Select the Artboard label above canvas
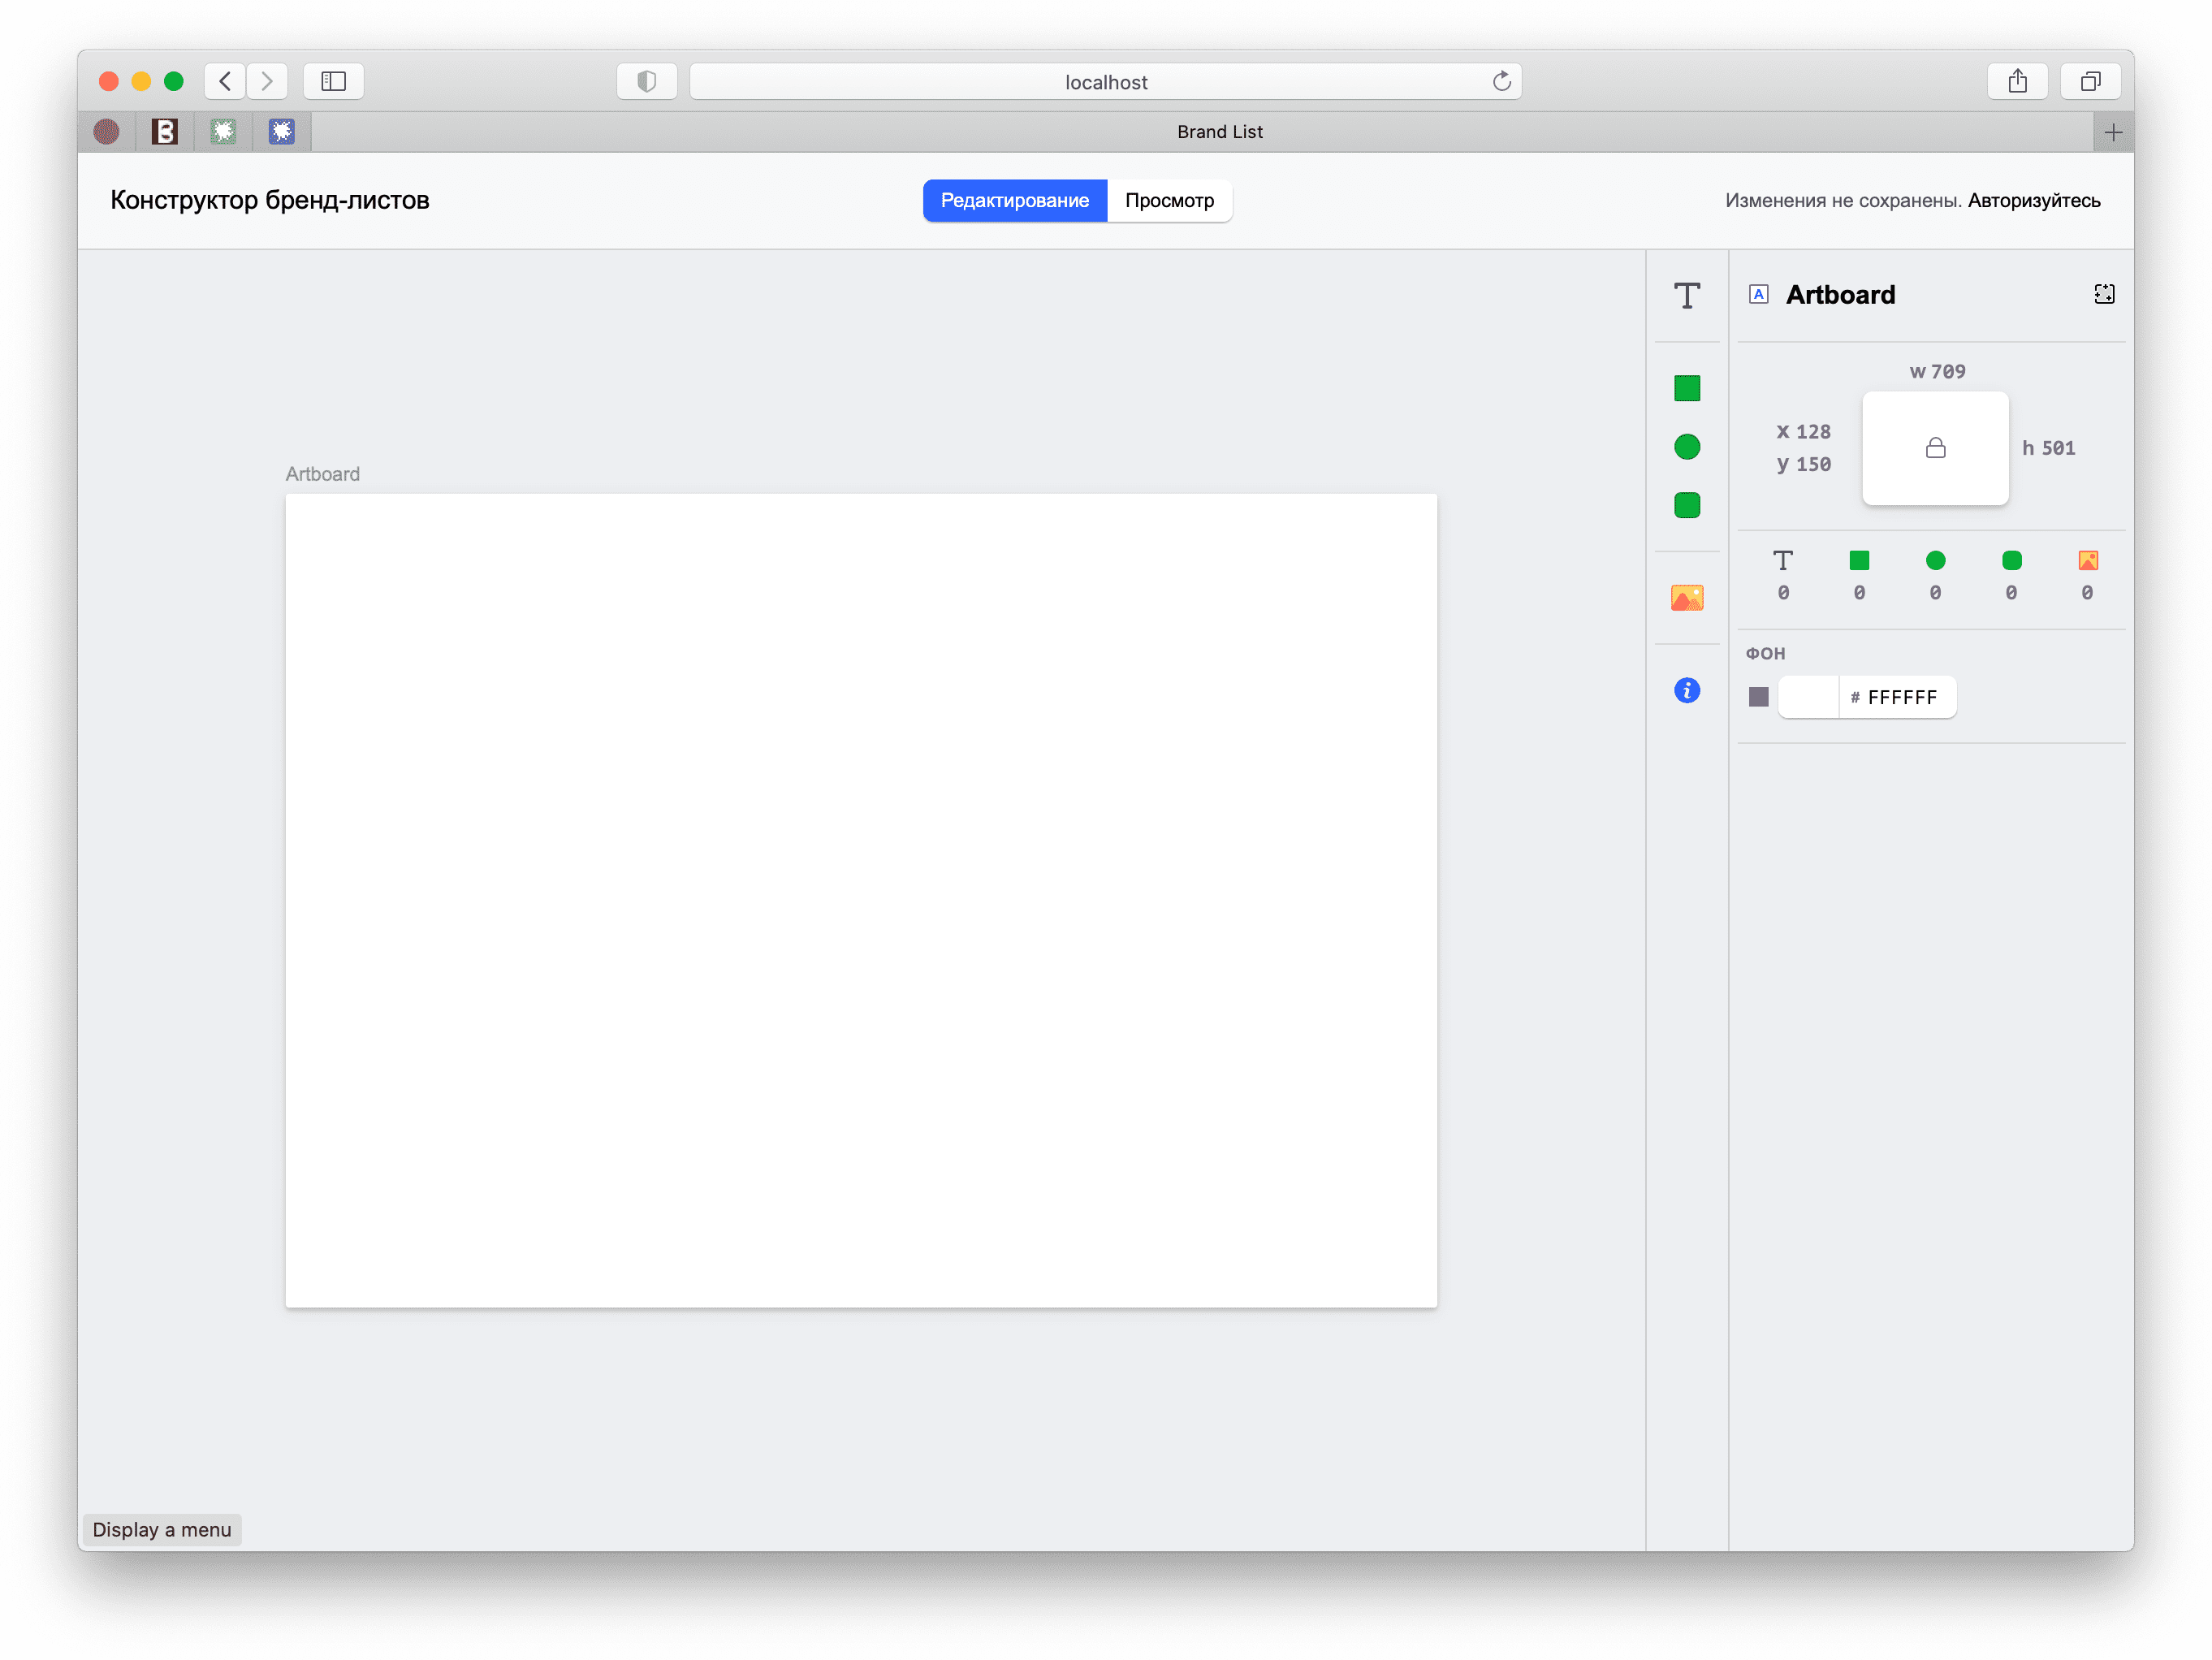The image size is (2212, 1660). (322, 474)
